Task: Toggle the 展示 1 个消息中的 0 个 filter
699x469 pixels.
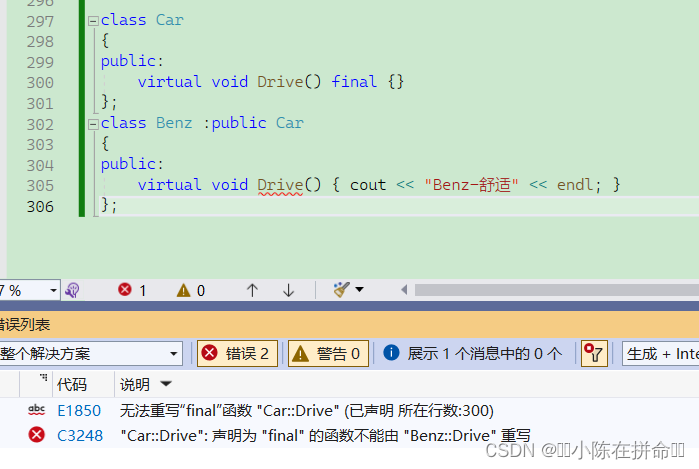Action: tap(473, 354)
